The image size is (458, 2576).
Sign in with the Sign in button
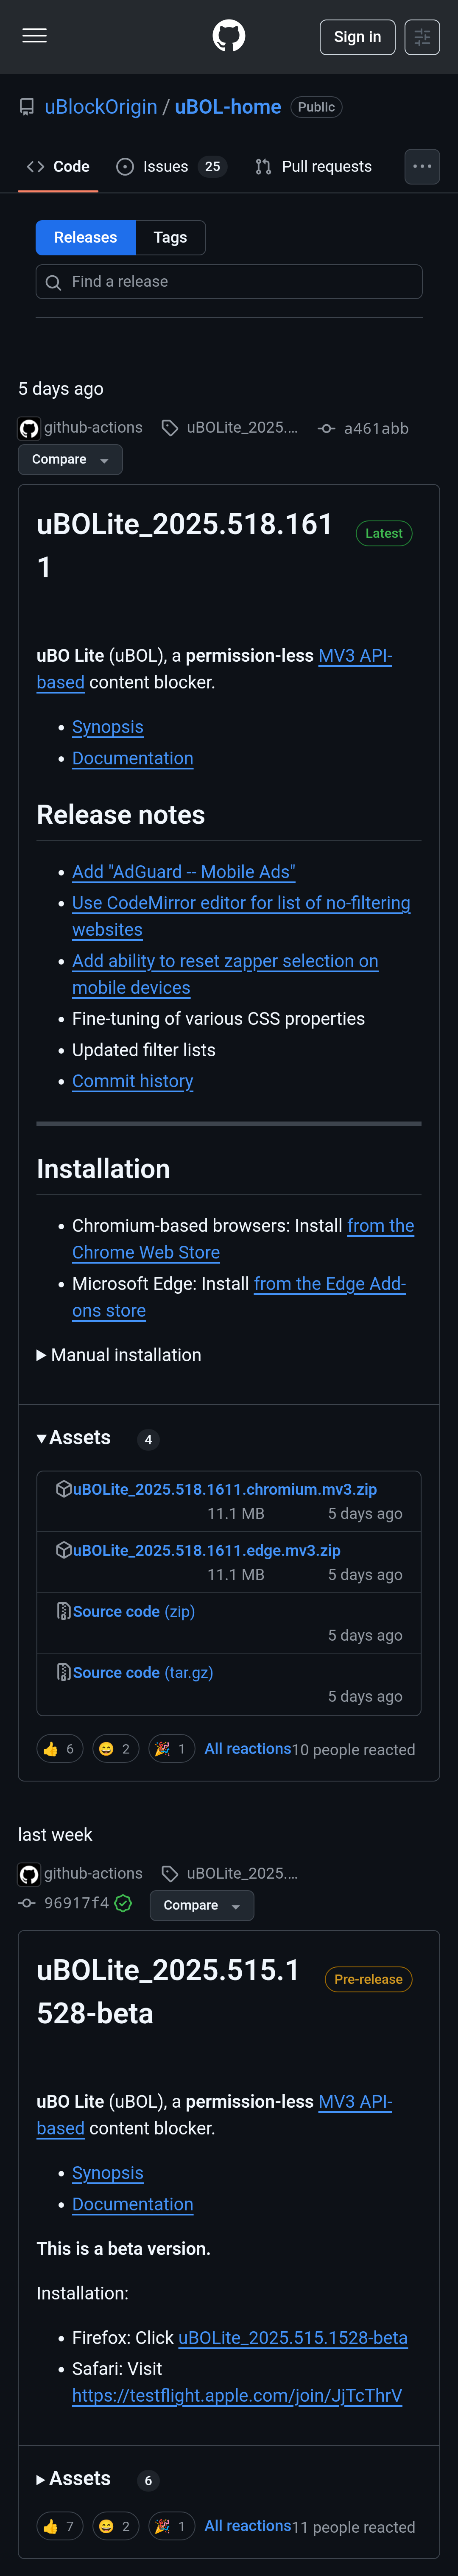click(357, 37)
